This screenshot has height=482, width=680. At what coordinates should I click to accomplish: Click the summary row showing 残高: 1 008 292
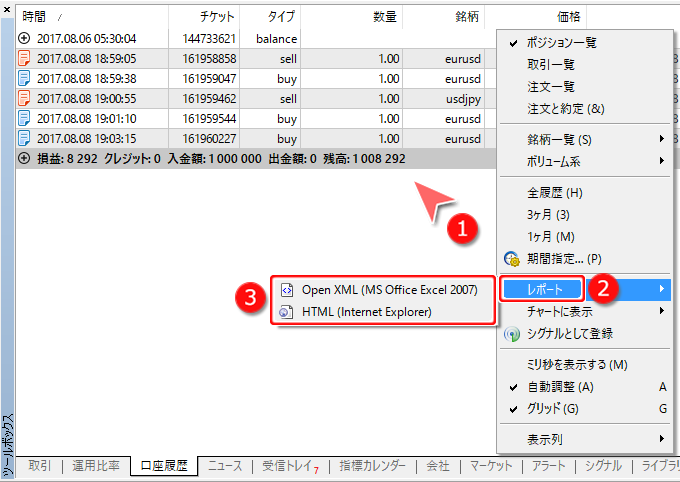[256, 158]
